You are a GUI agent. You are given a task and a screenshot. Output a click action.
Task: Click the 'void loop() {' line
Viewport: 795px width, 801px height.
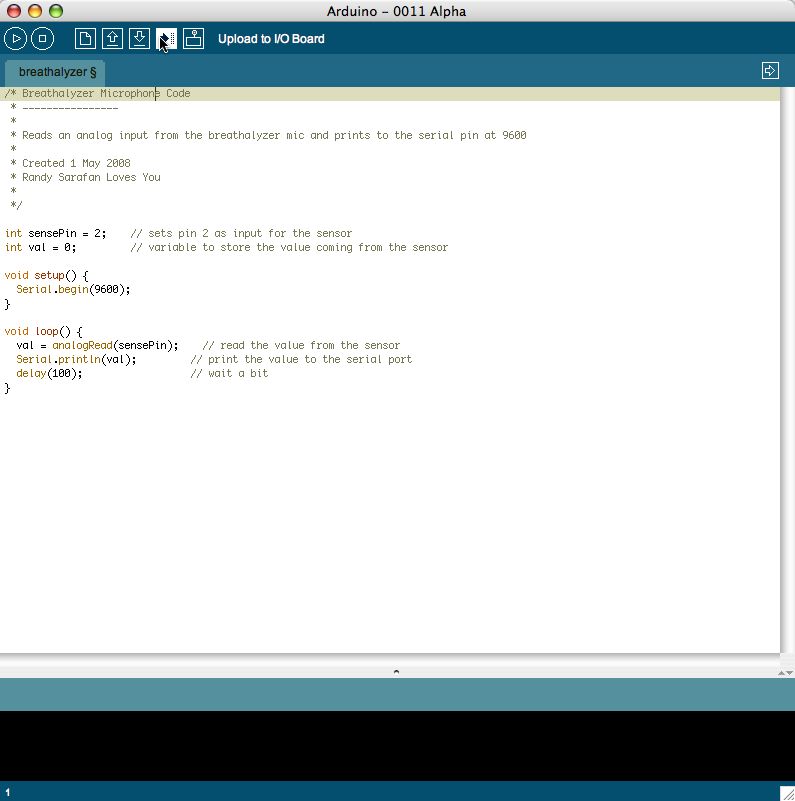43,332
